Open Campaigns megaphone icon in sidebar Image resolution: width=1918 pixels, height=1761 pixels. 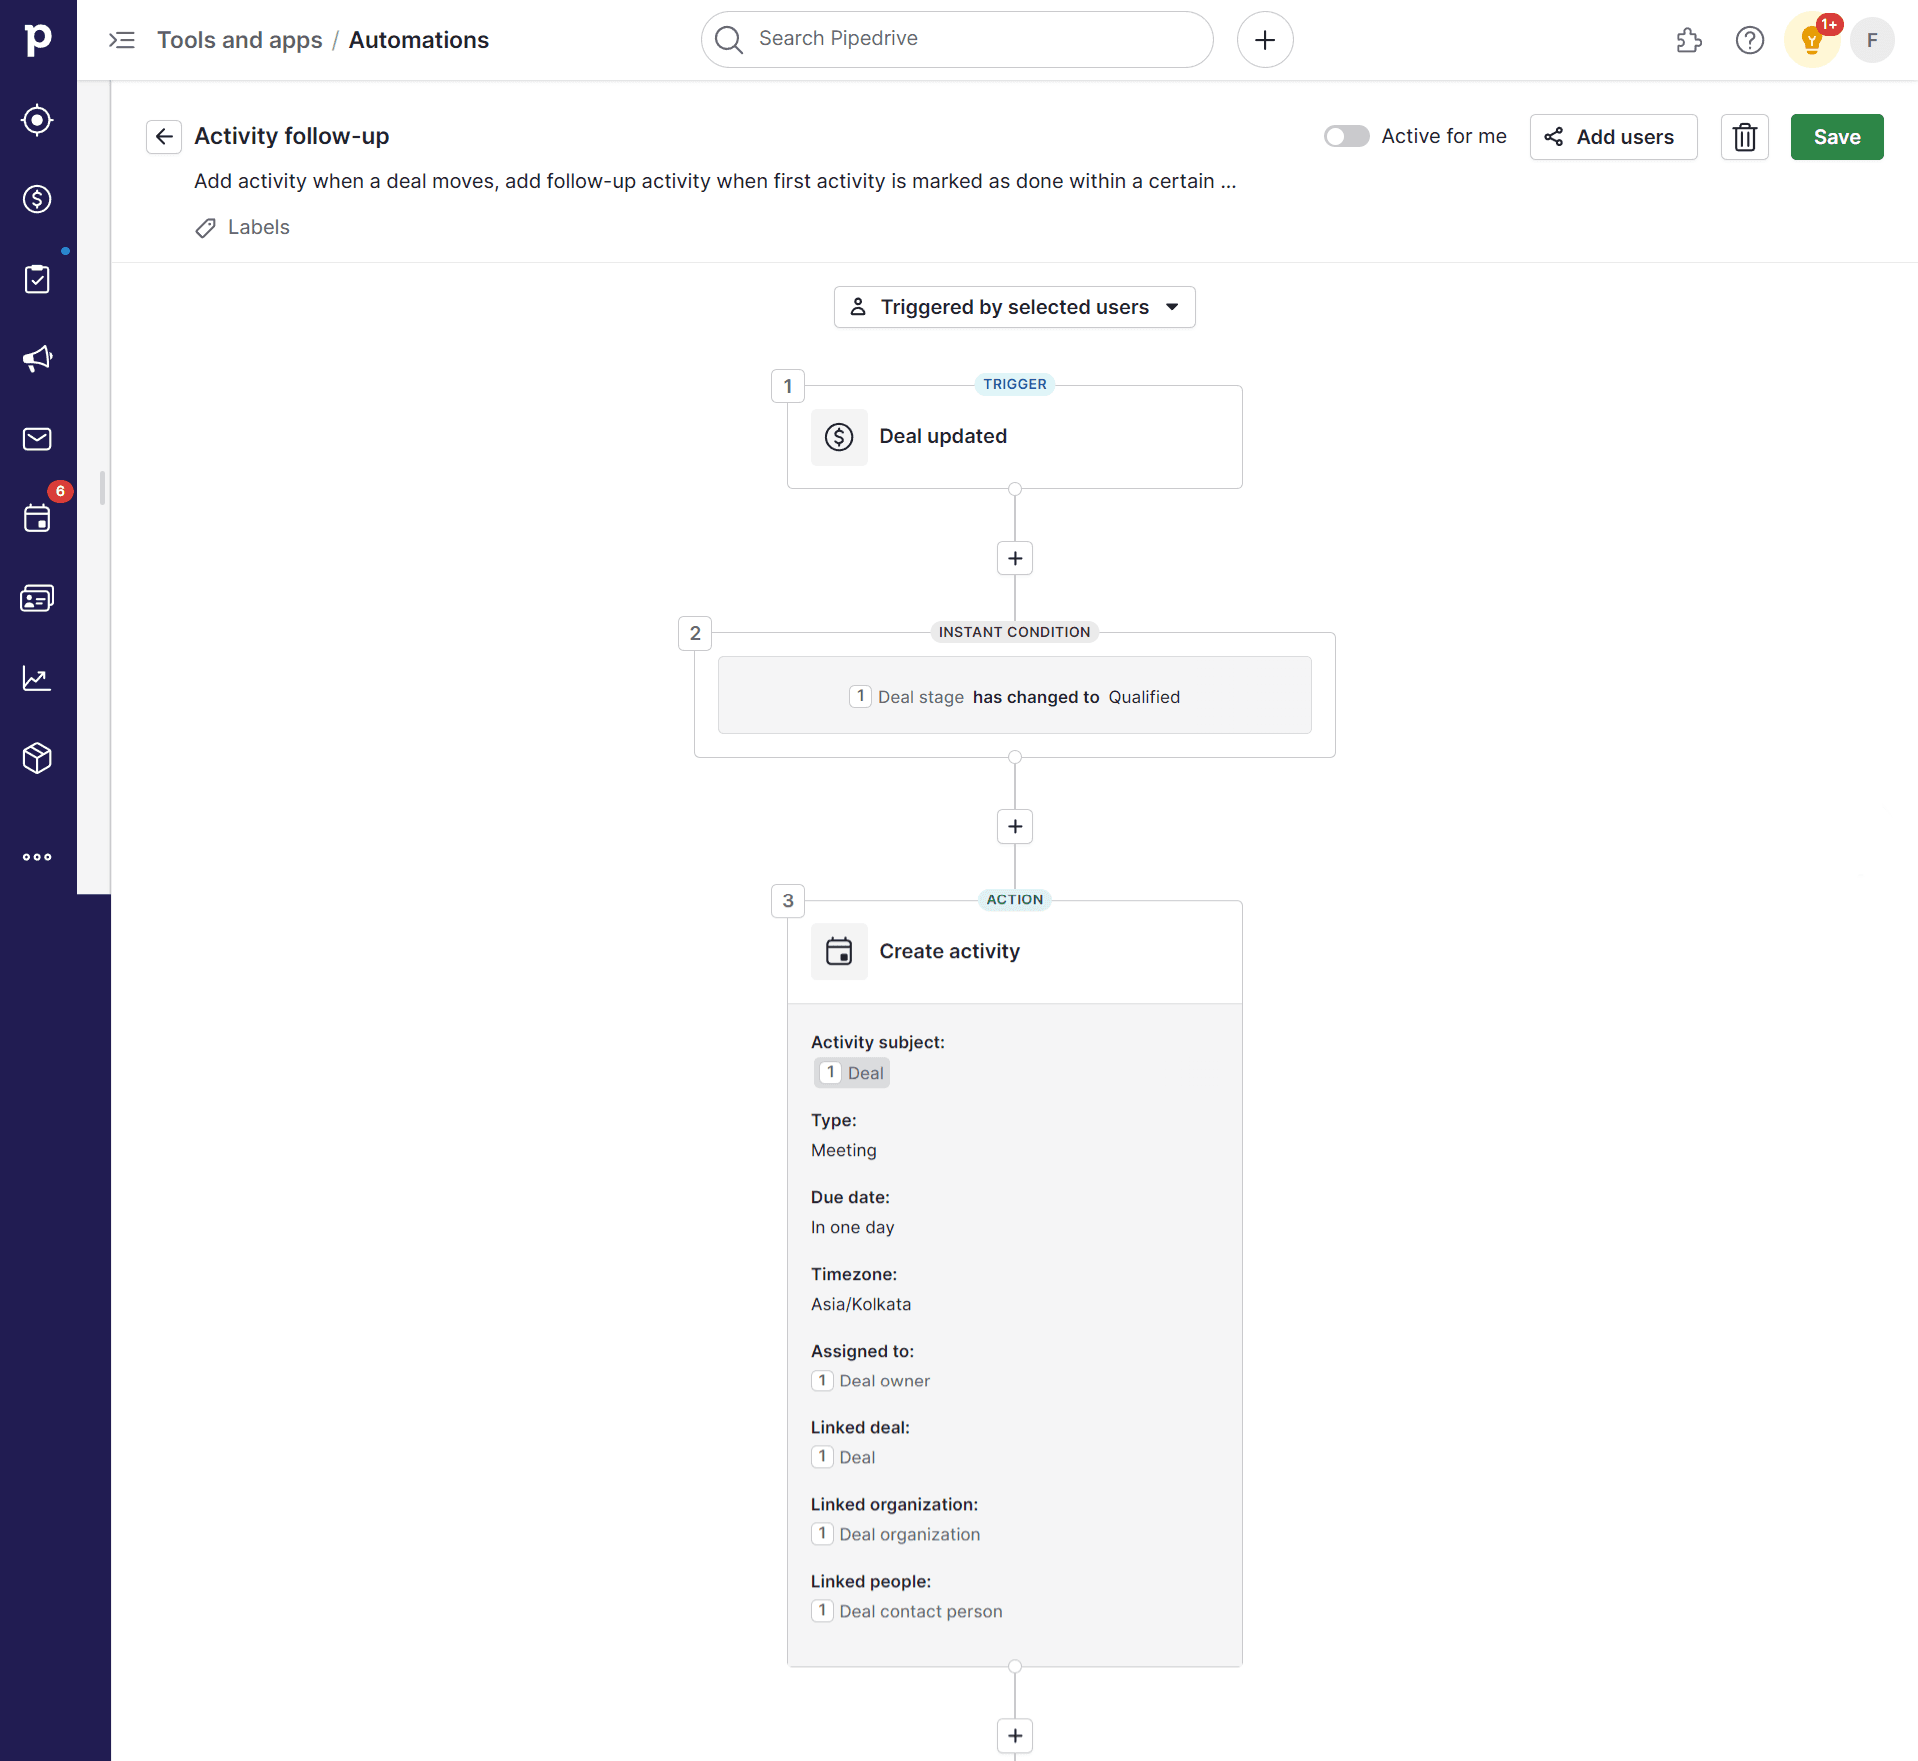point(37,359)
